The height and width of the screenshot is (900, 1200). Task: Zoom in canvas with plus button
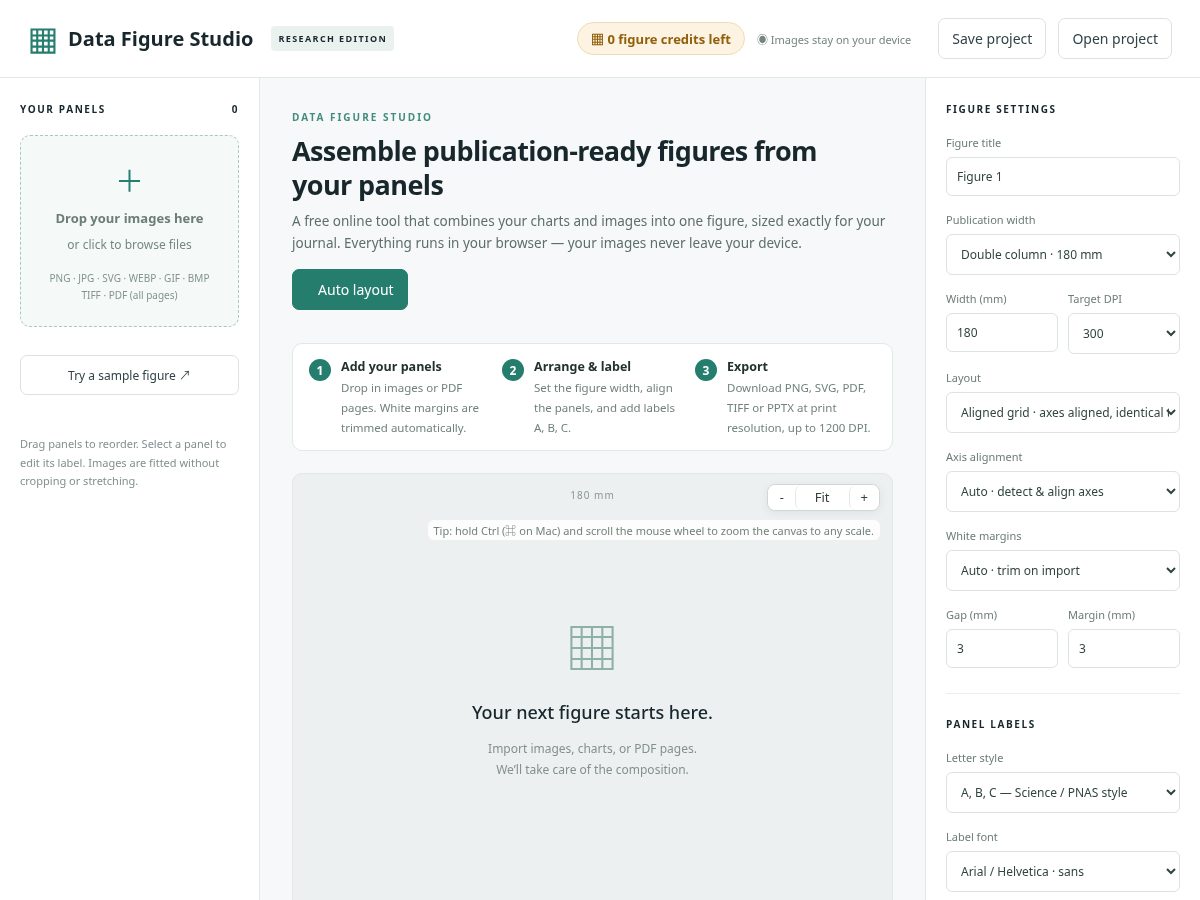pyautogui.click(x=864, y=497)
